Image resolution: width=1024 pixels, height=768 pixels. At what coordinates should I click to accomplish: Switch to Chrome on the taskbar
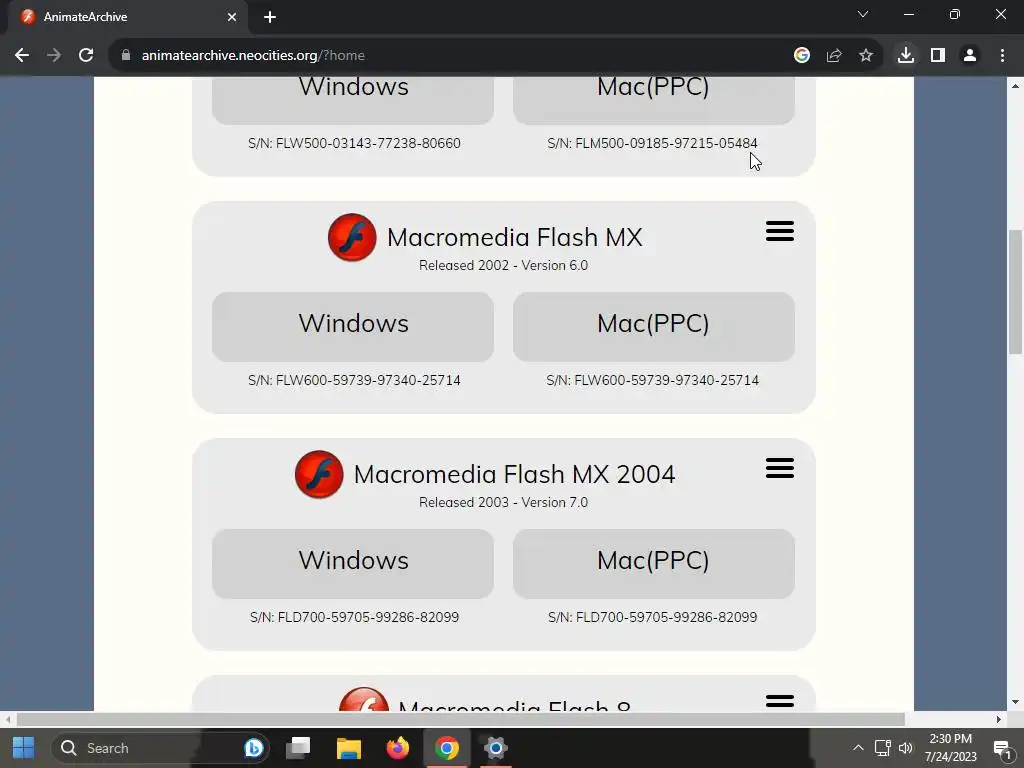[447, 748]
